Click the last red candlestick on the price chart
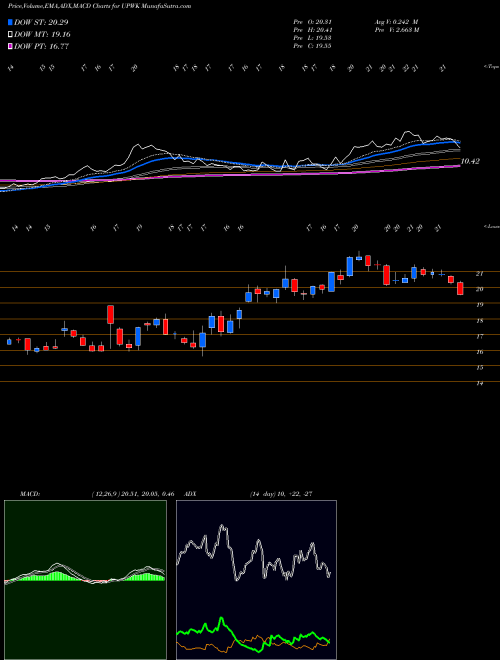 coord(460,288)
